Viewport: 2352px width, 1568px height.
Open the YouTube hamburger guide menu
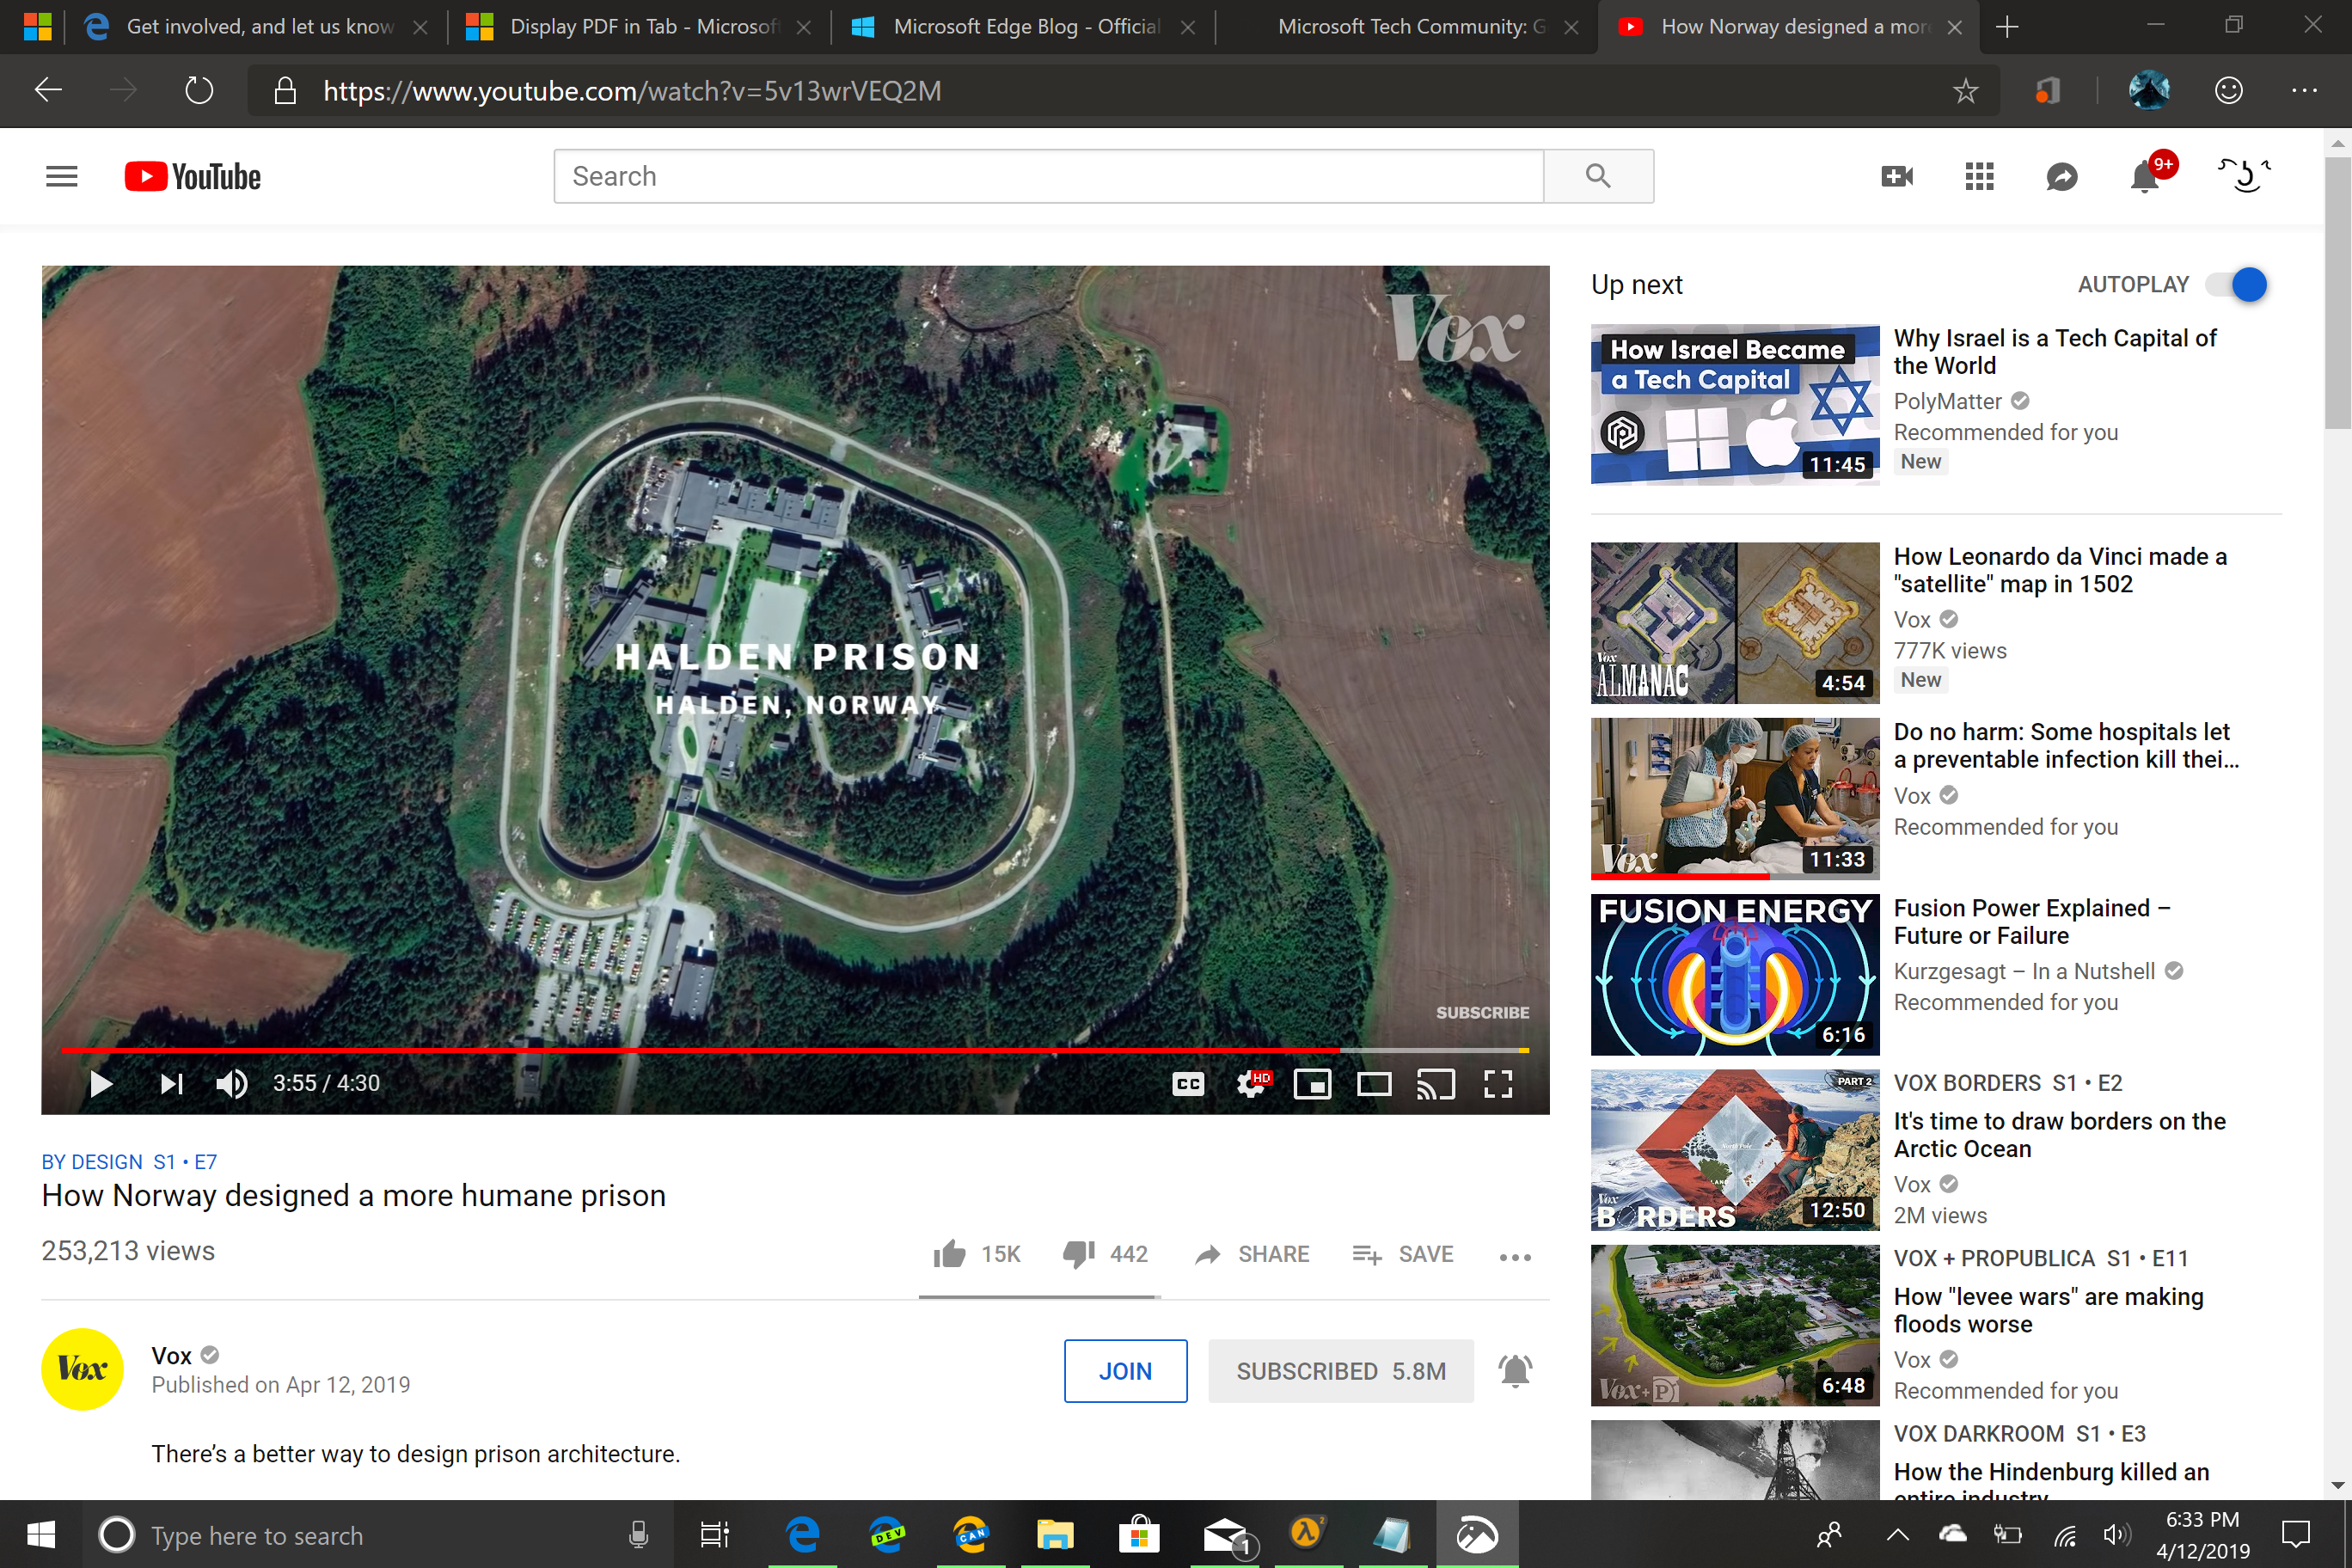[x=61, y=177]
